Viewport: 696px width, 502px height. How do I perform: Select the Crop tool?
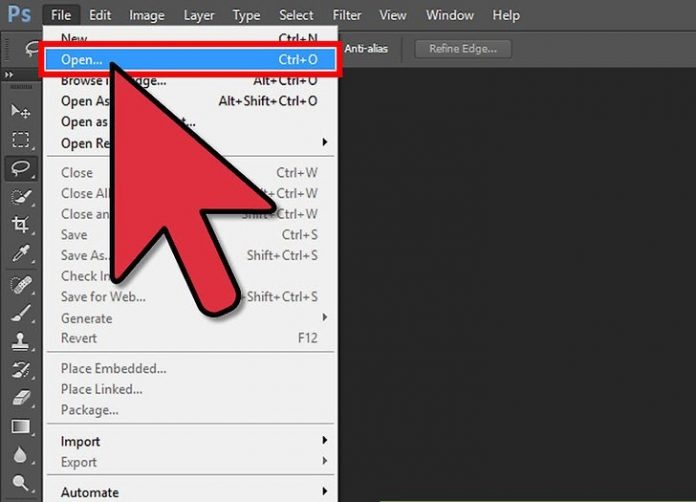(x=20, y=224)
